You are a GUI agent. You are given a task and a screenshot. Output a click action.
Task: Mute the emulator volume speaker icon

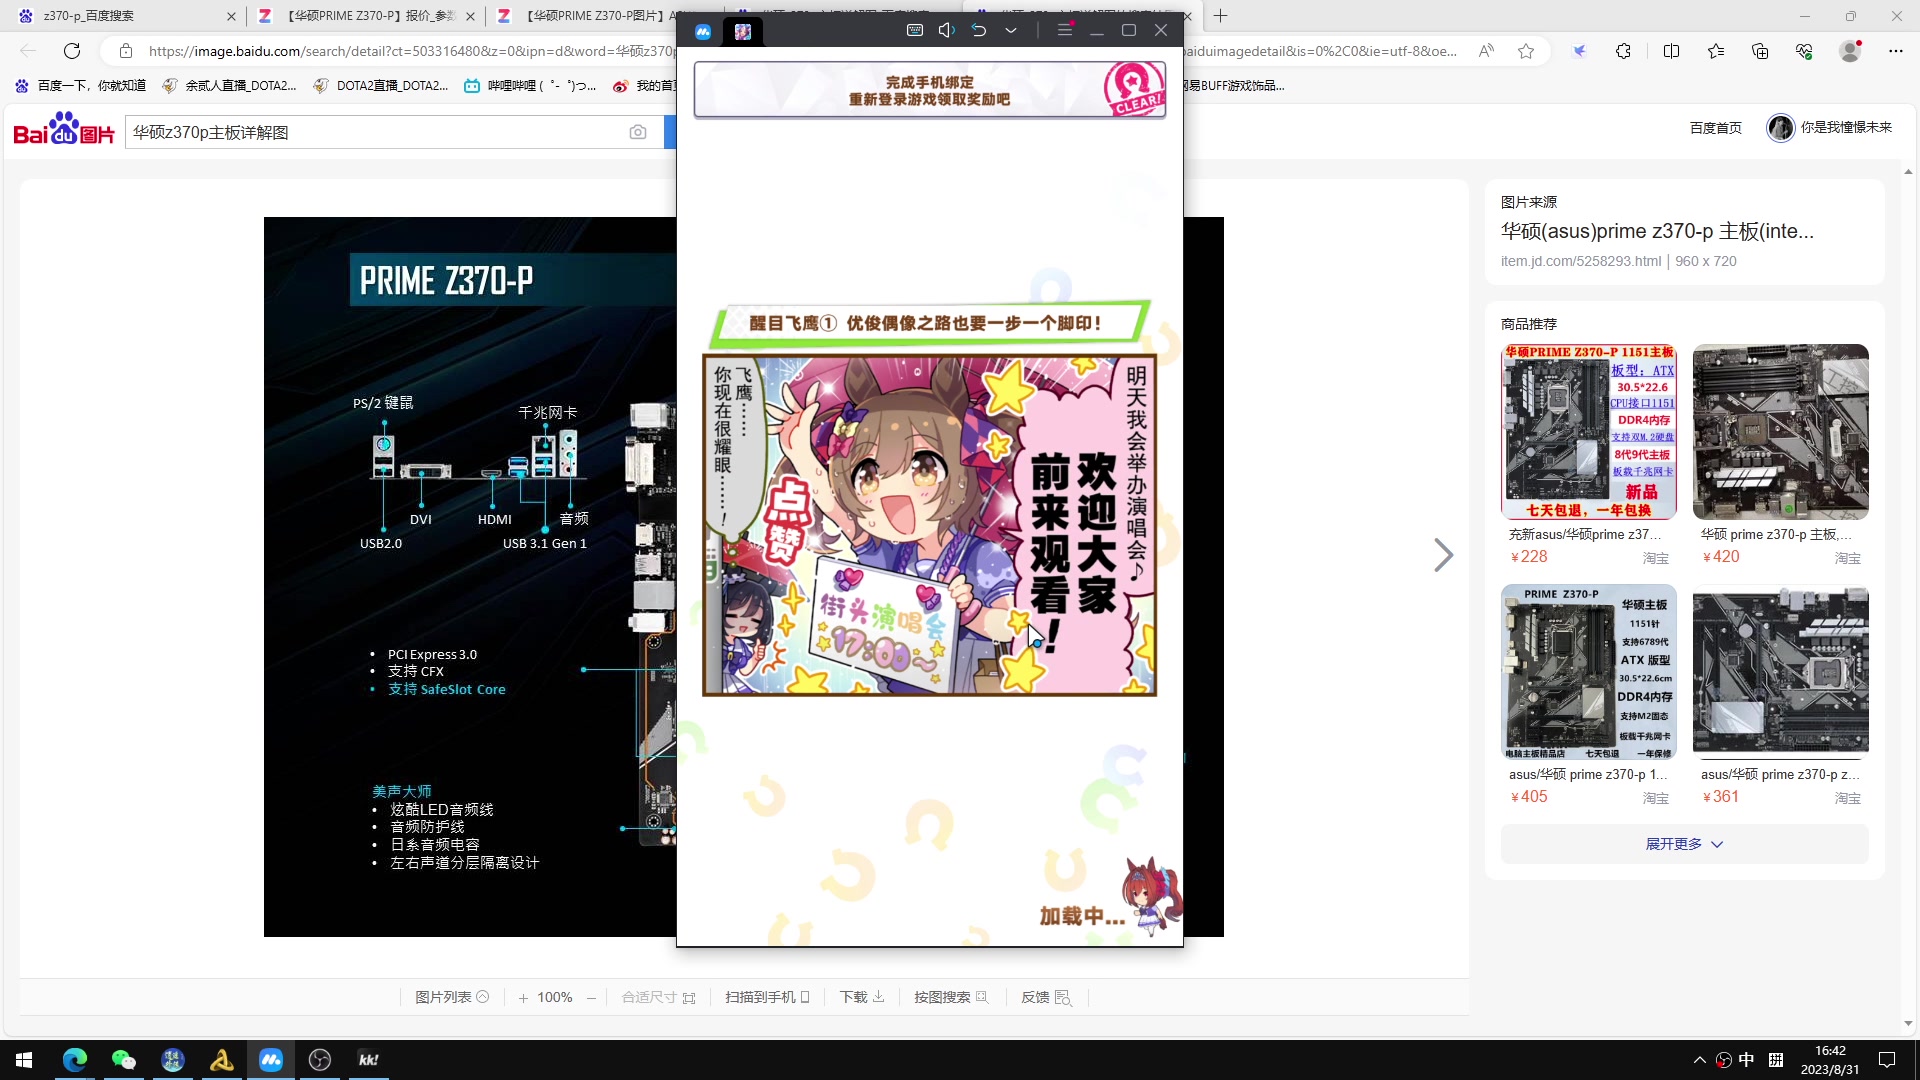(946, 30)
